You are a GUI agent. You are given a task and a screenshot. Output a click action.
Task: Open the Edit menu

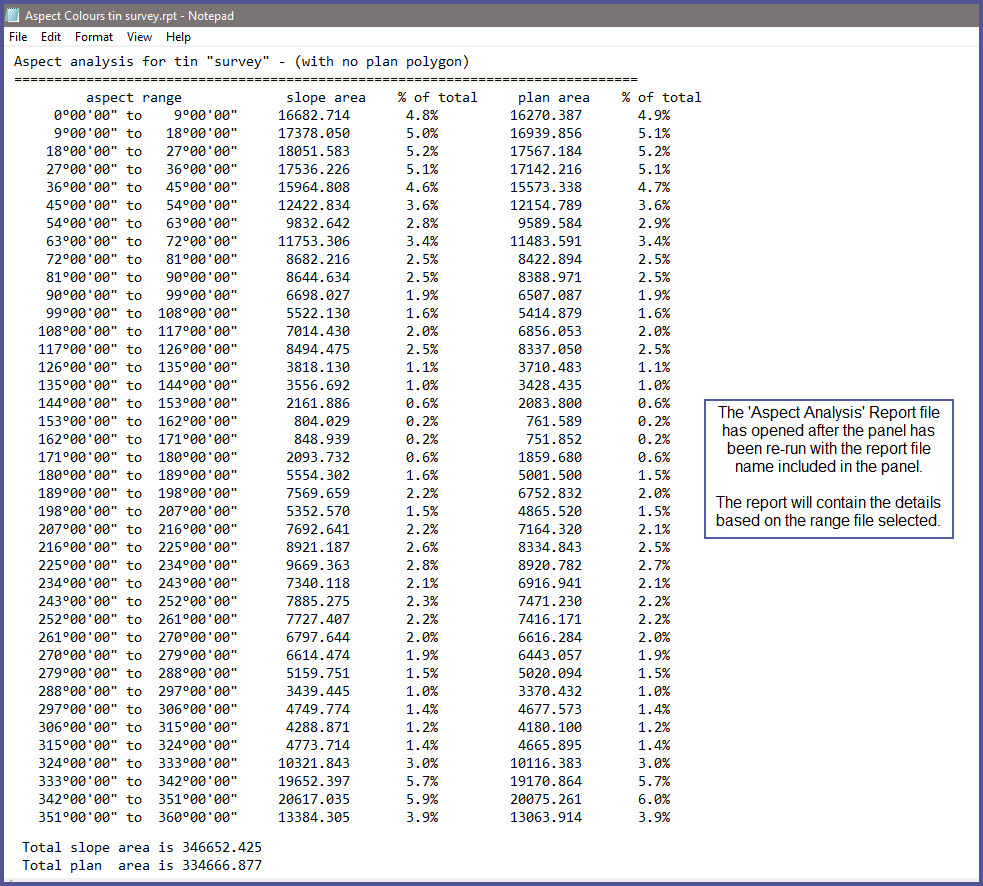coord(51,37)
